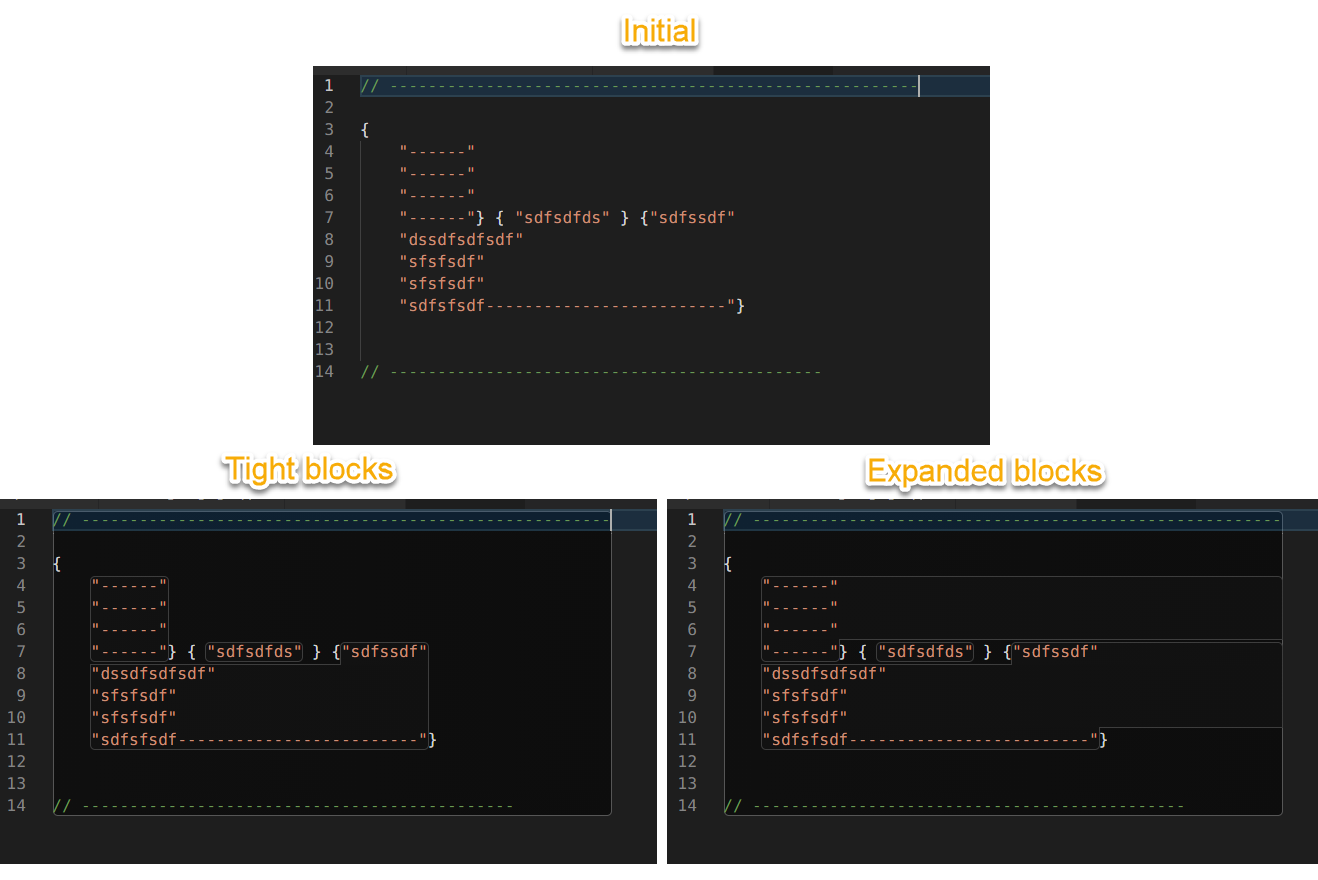Click the highlighted comment on line 1, Initial view
The height and width of the screenshot is (880, 1318).
click(x=640, y=85)
